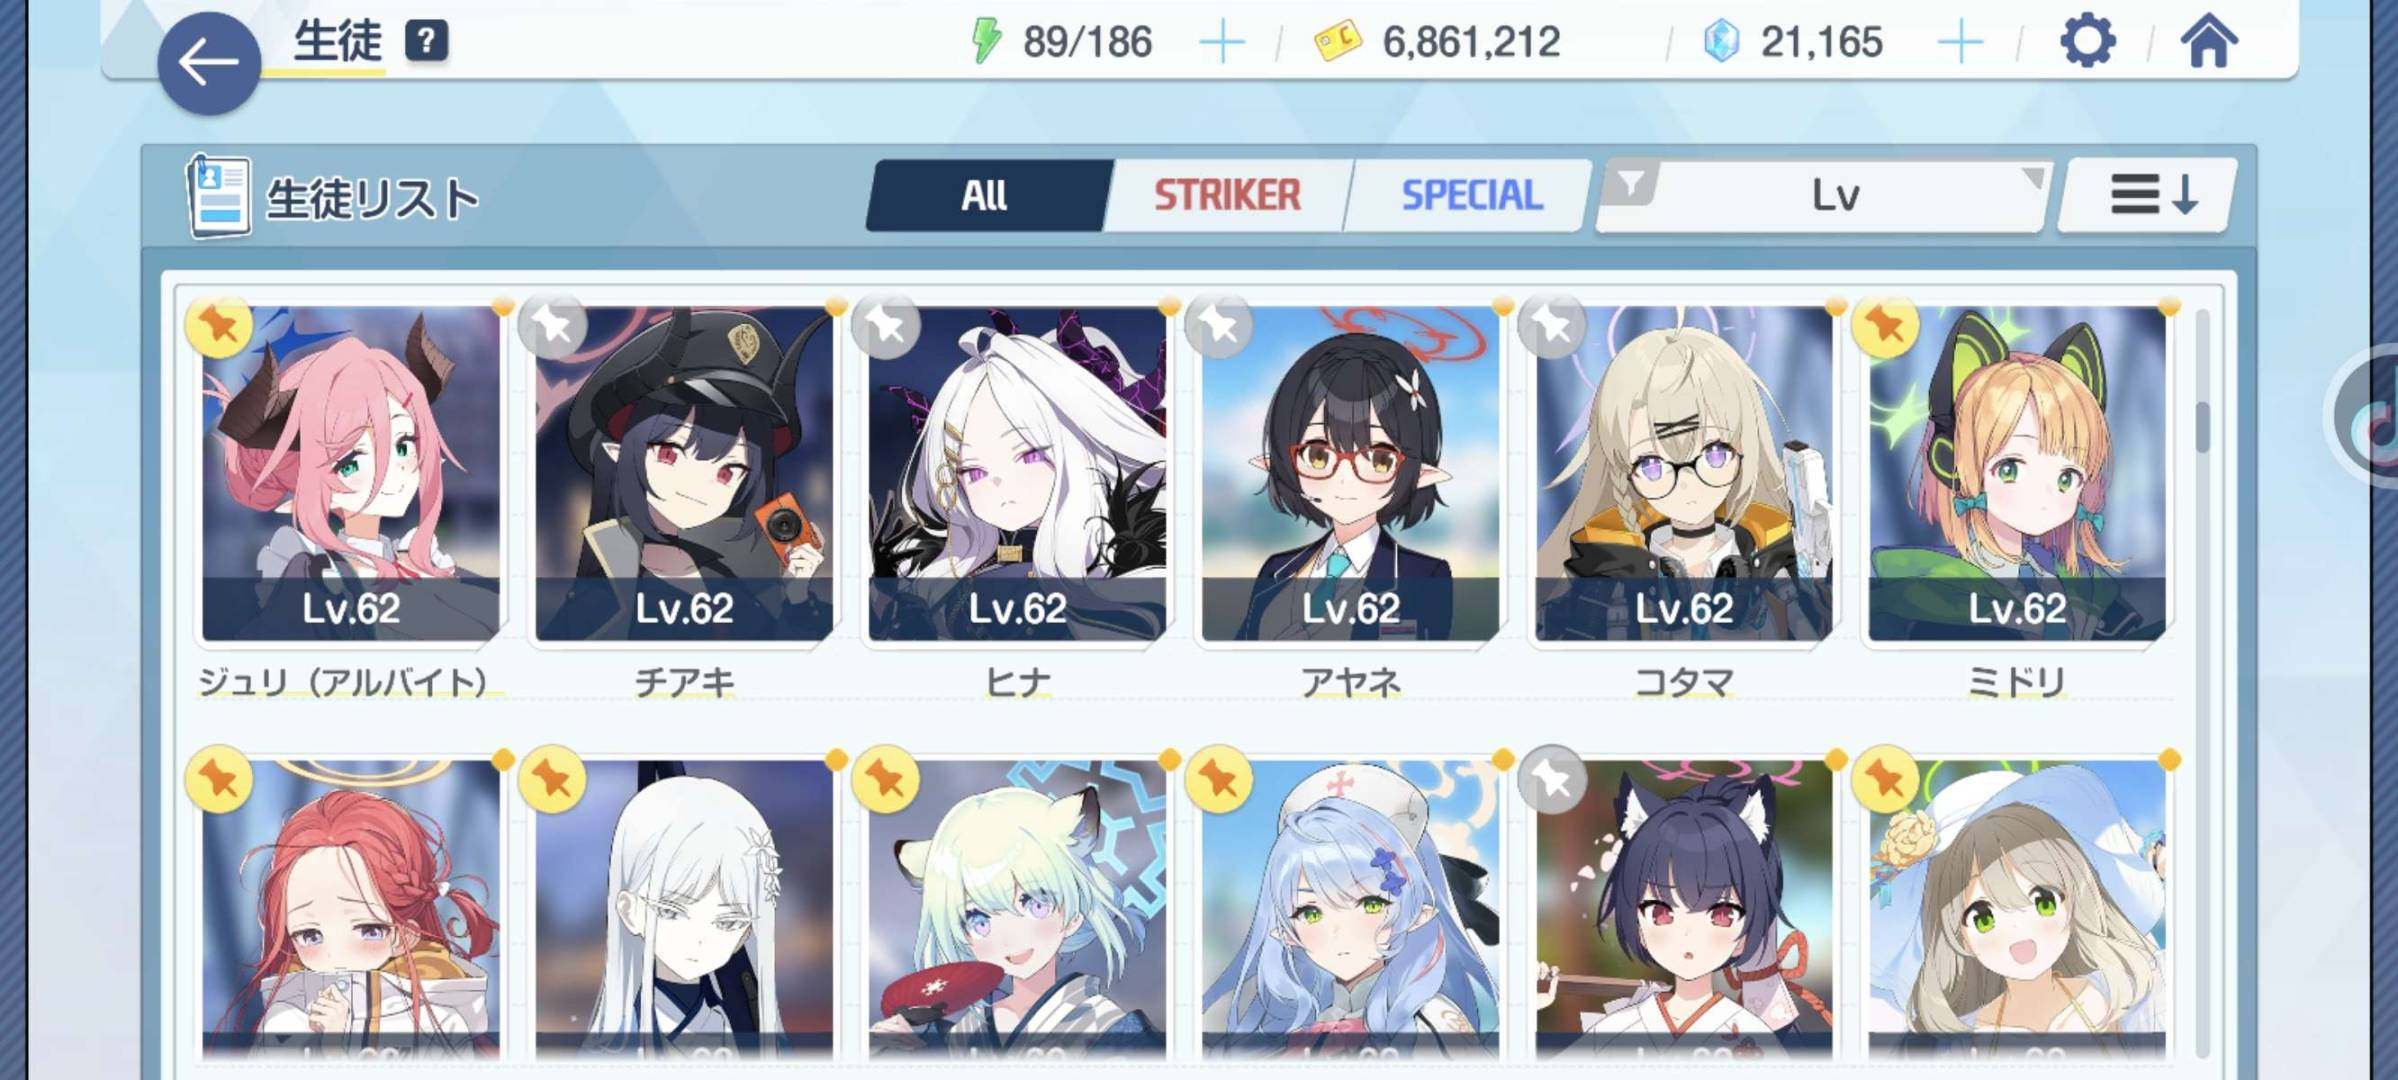Pin チアキ with her grey pin toggle
2398x1080 pixels.
click(x=553, y=325)
